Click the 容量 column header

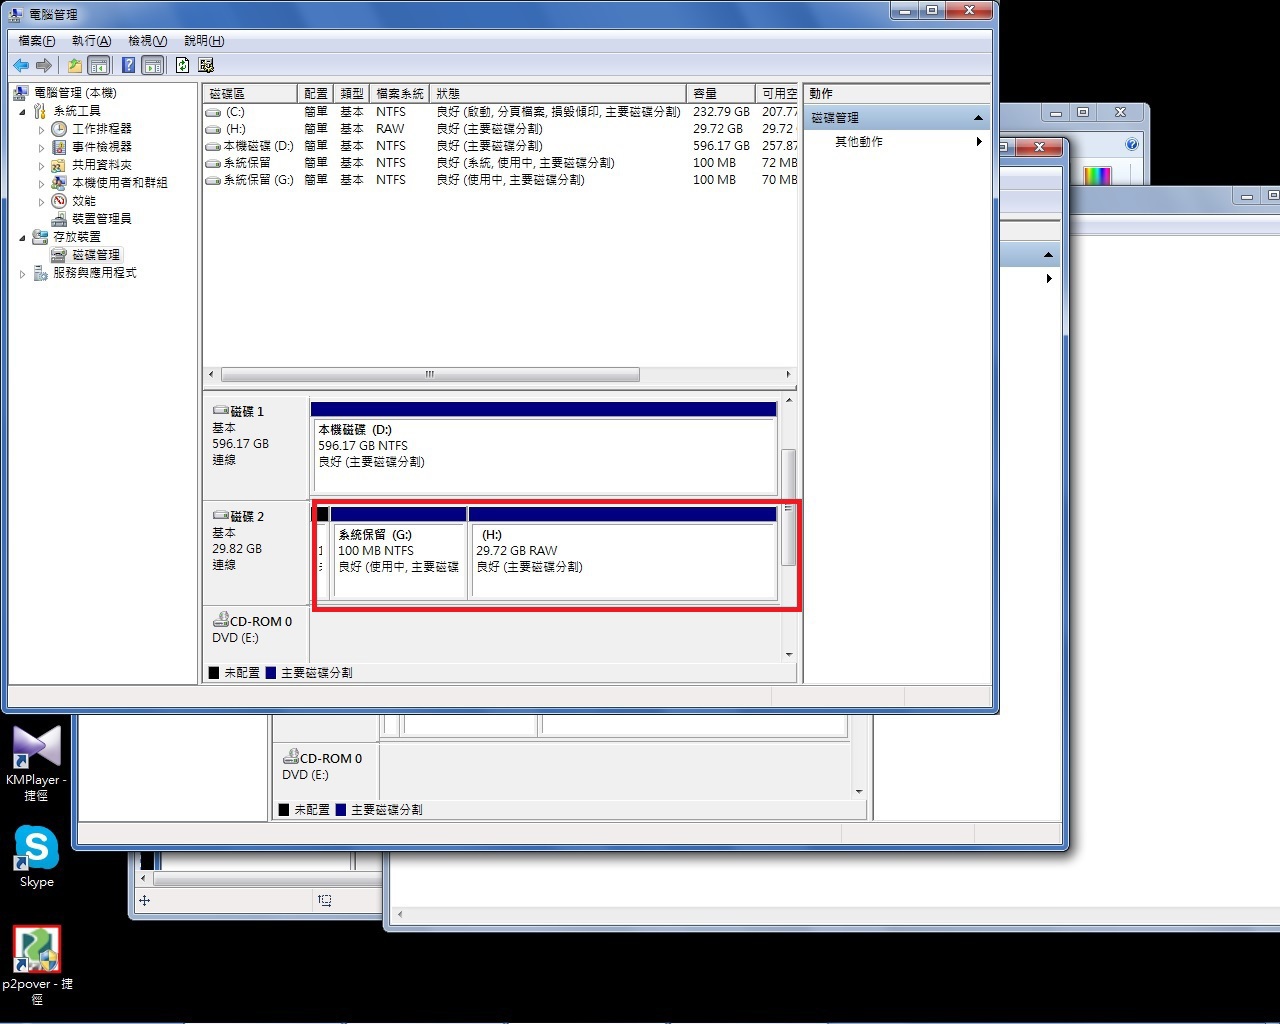(x=718, y=93)
